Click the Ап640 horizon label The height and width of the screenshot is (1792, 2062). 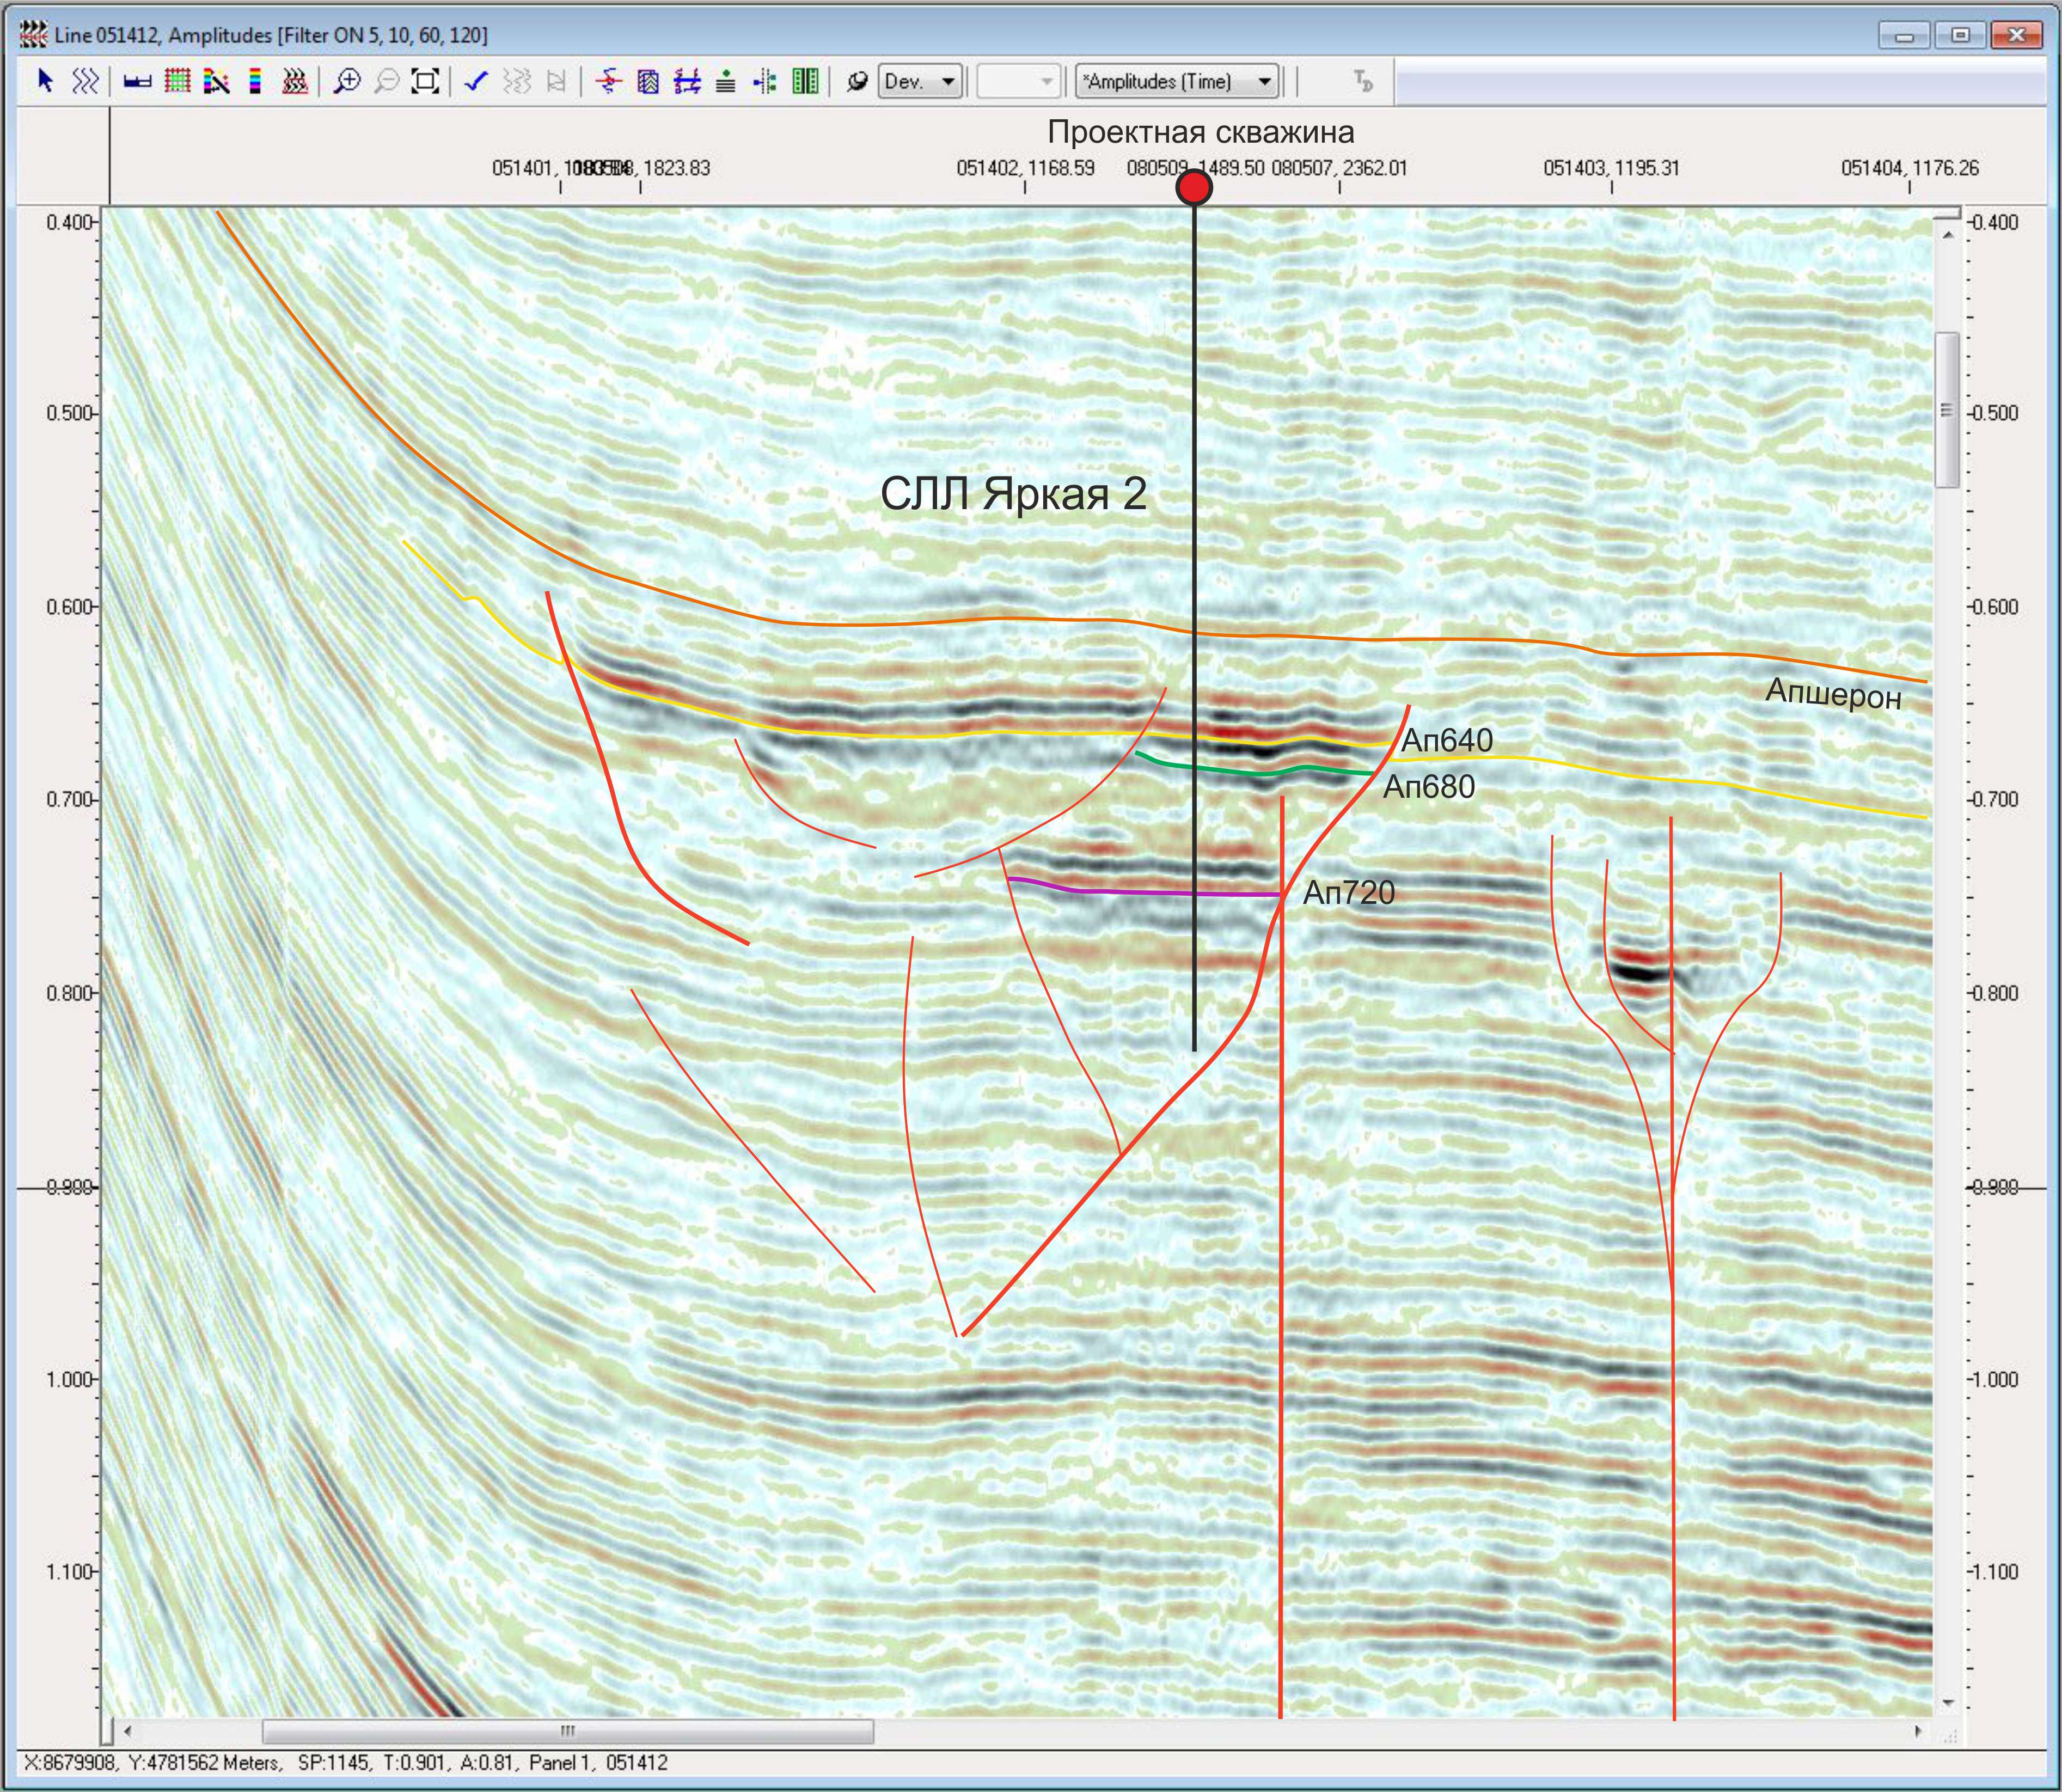click(1446, 740)
